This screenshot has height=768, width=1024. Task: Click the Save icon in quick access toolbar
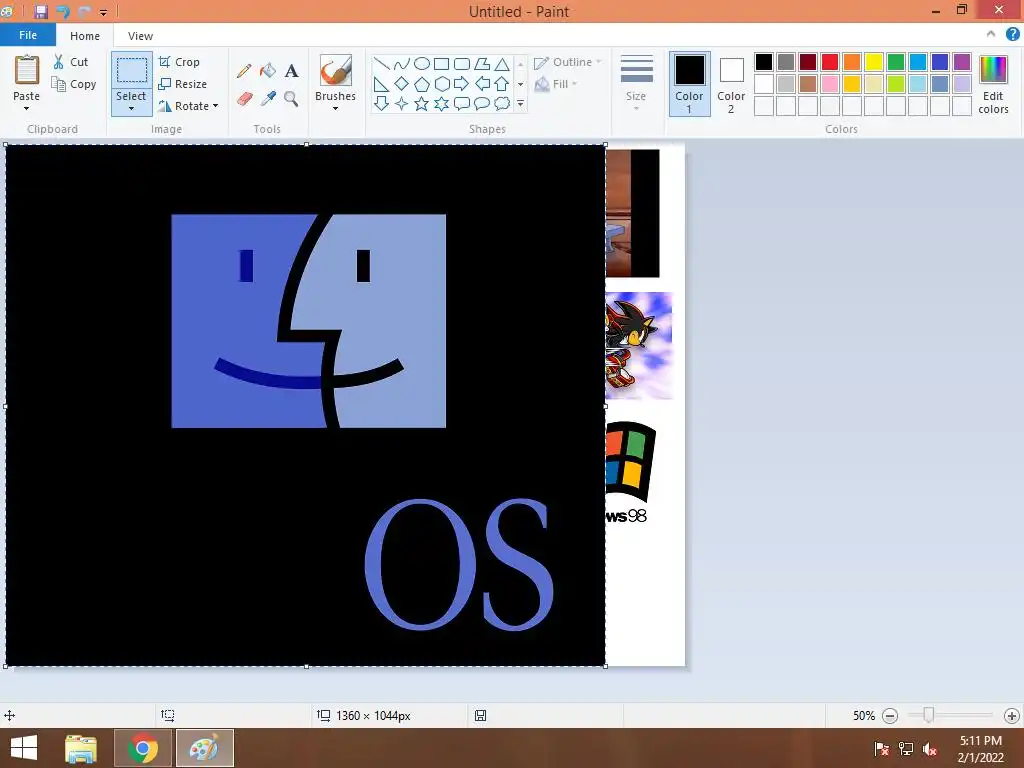coord(41,12)
